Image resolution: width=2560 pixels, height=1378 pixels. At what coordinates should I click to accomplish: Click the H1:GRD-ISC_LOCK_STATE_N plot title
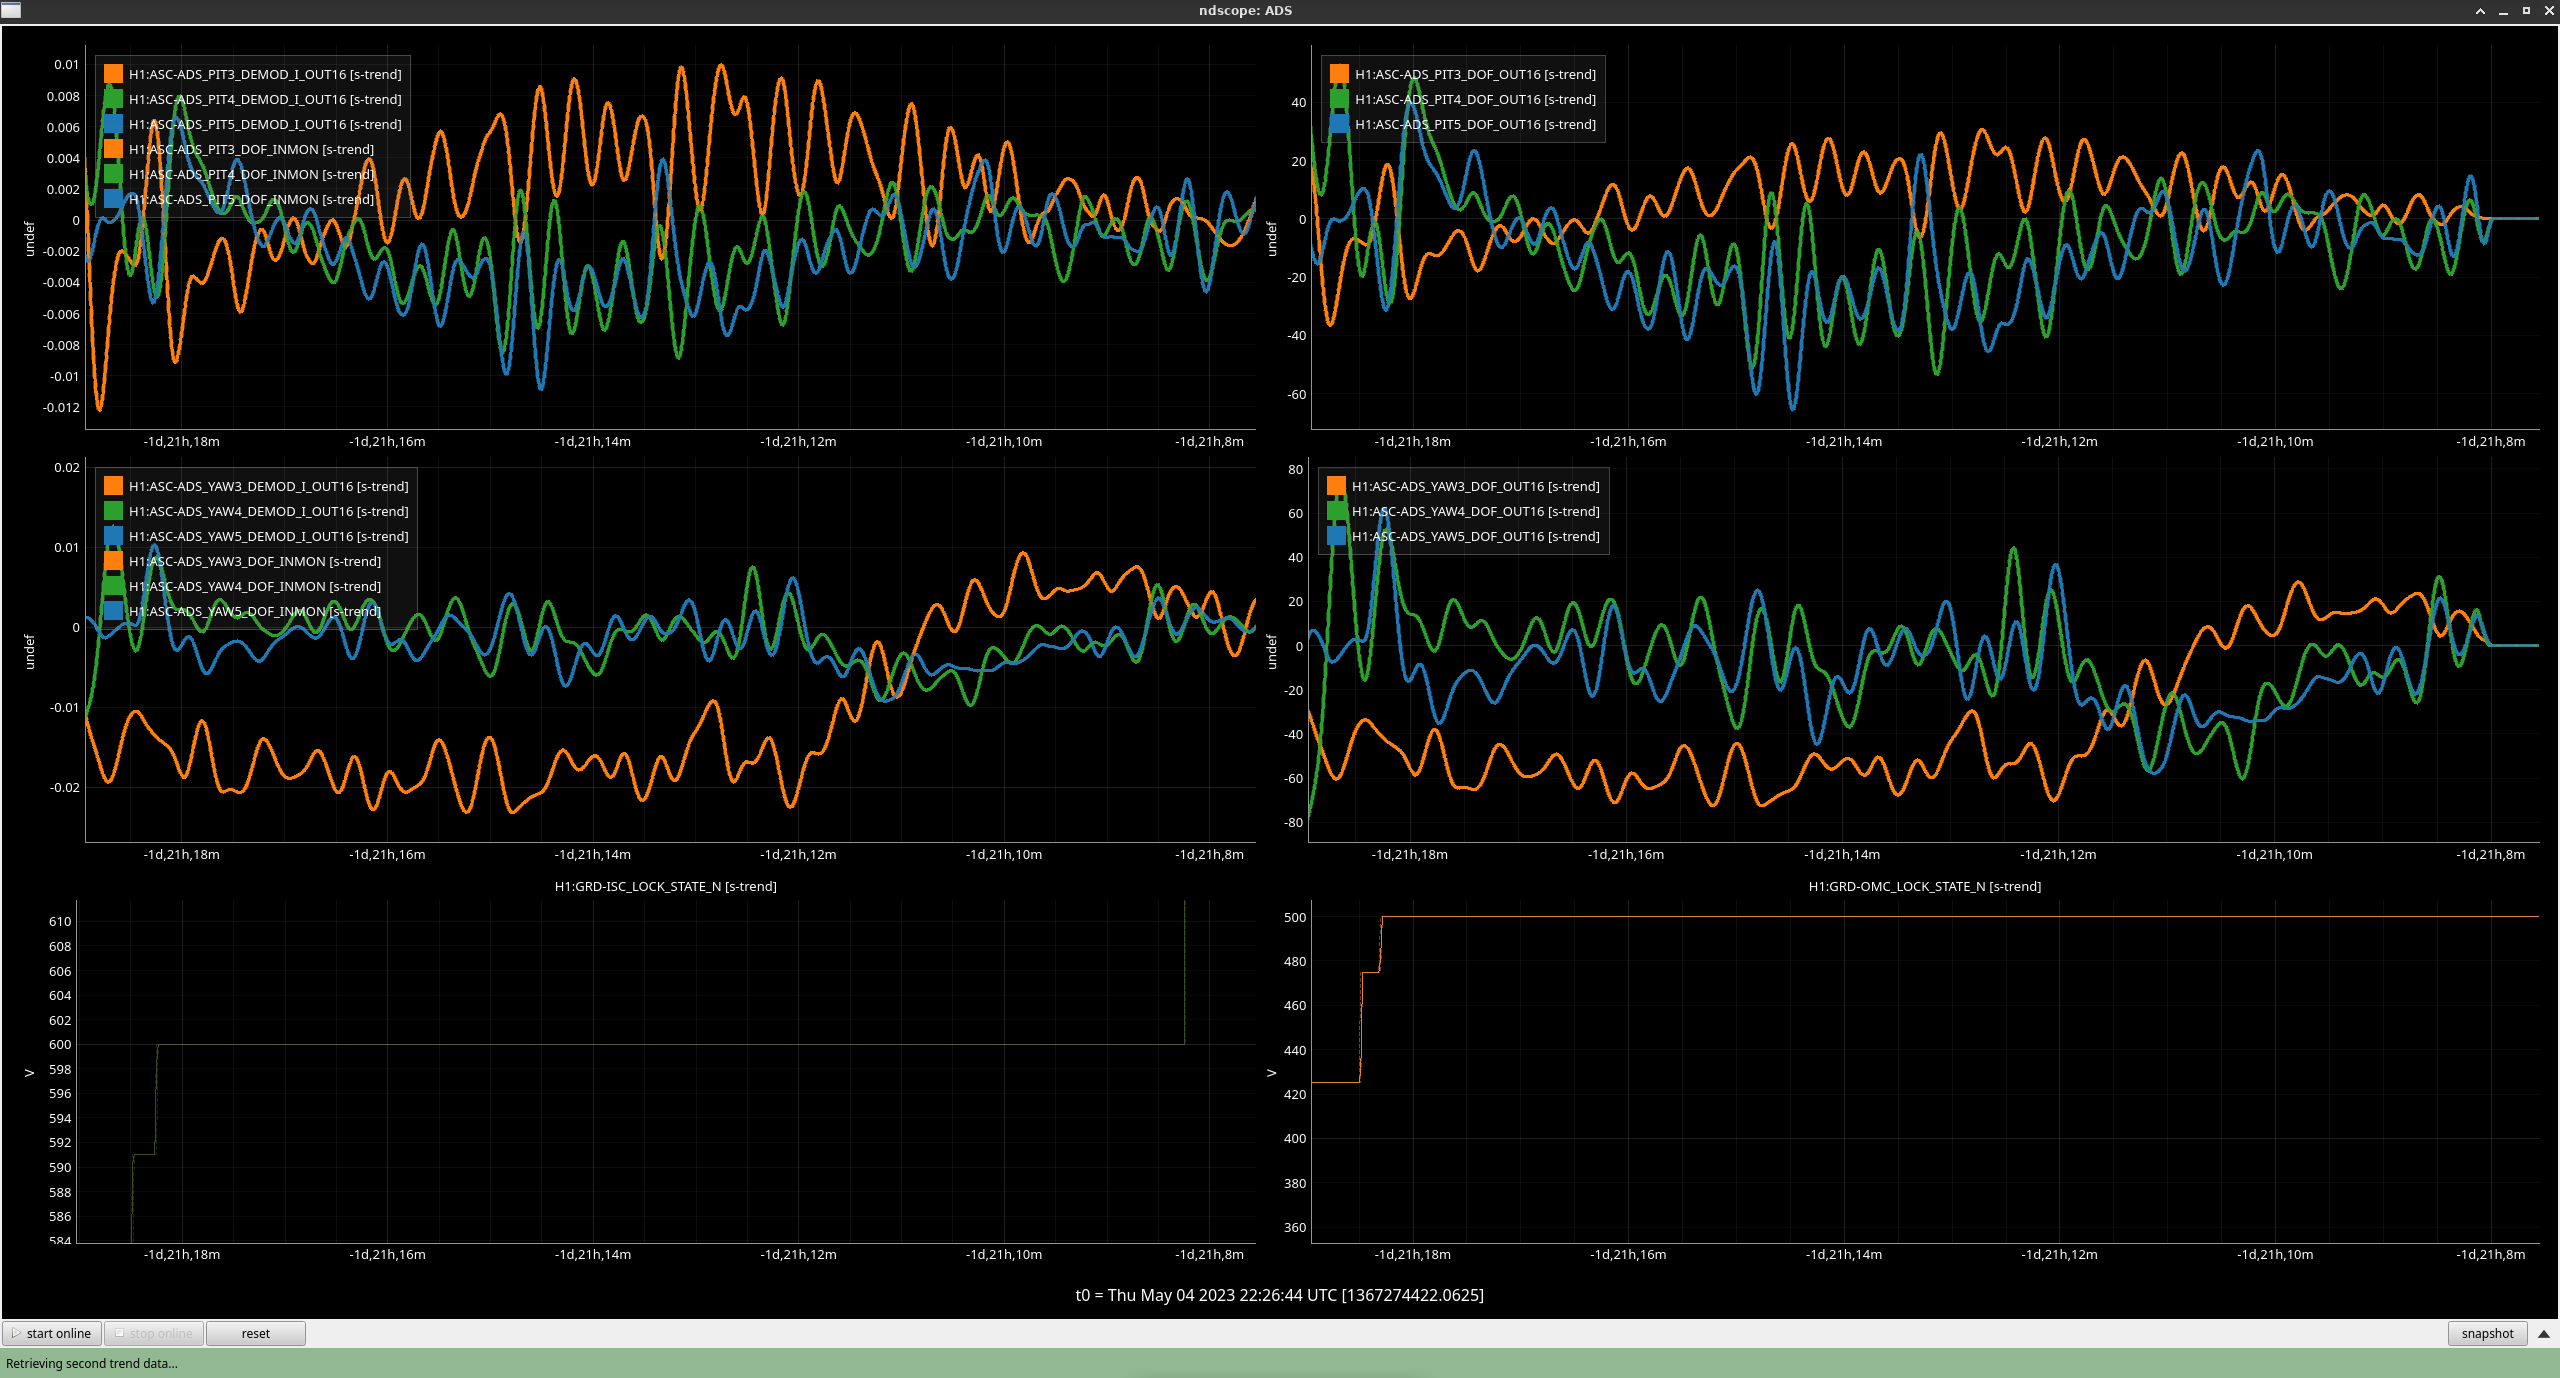(665, 886)
